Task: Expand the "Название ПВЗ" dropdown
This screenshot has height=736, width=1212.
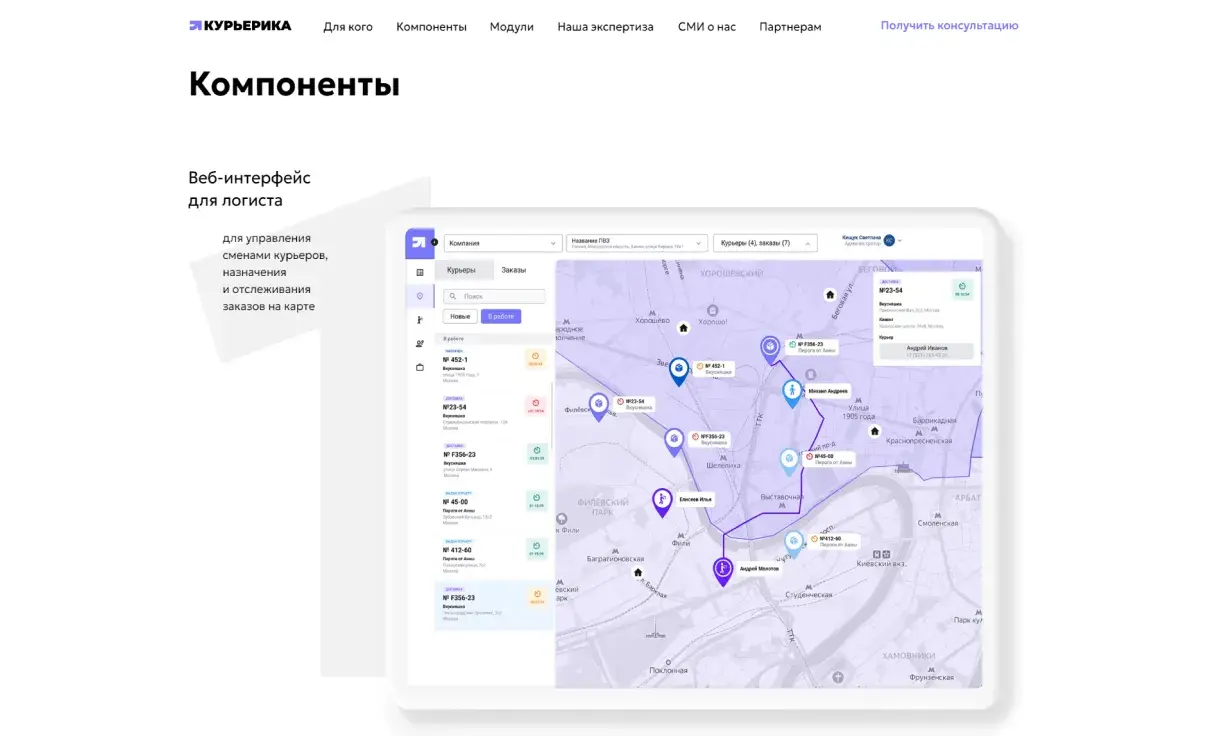Action: click(x=637, y=243)
